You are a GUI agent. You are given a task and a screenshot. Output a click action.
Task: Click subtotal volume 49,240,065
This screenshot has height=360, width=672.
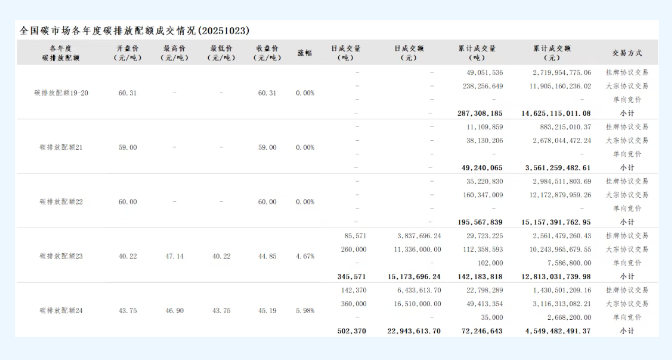coord(482,168)
